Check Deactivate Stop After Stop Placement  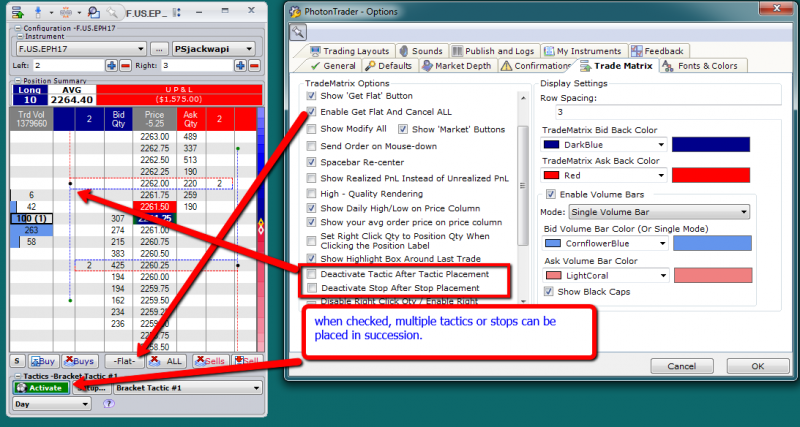(x=311, y=288)
